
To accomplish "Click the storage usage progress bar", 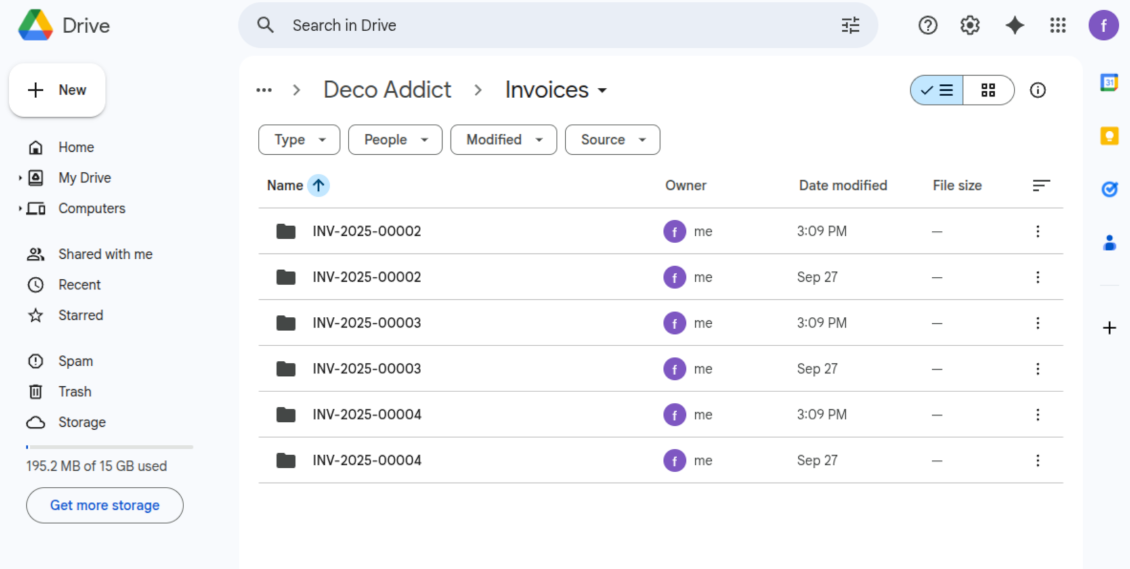I will (110, 447).
